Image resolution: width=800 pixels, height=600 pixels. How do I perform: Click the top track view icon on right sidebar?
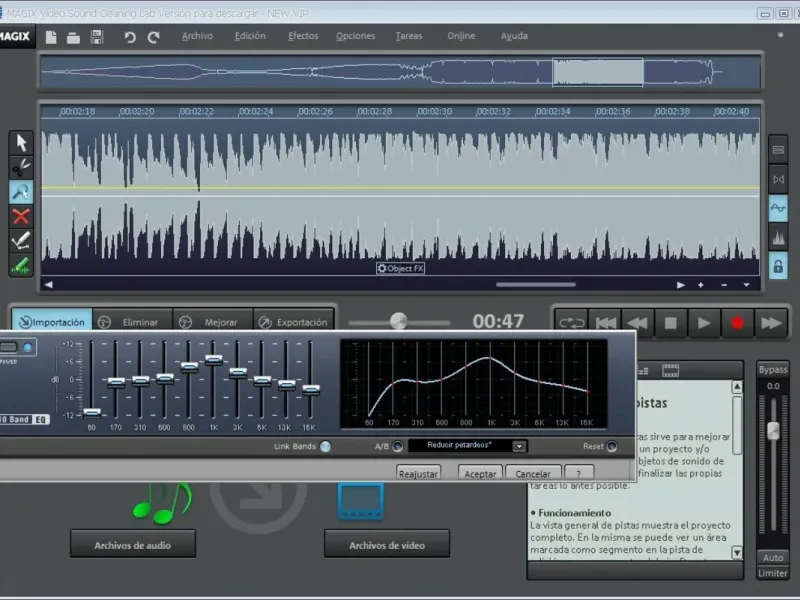[x=778, y=150]
